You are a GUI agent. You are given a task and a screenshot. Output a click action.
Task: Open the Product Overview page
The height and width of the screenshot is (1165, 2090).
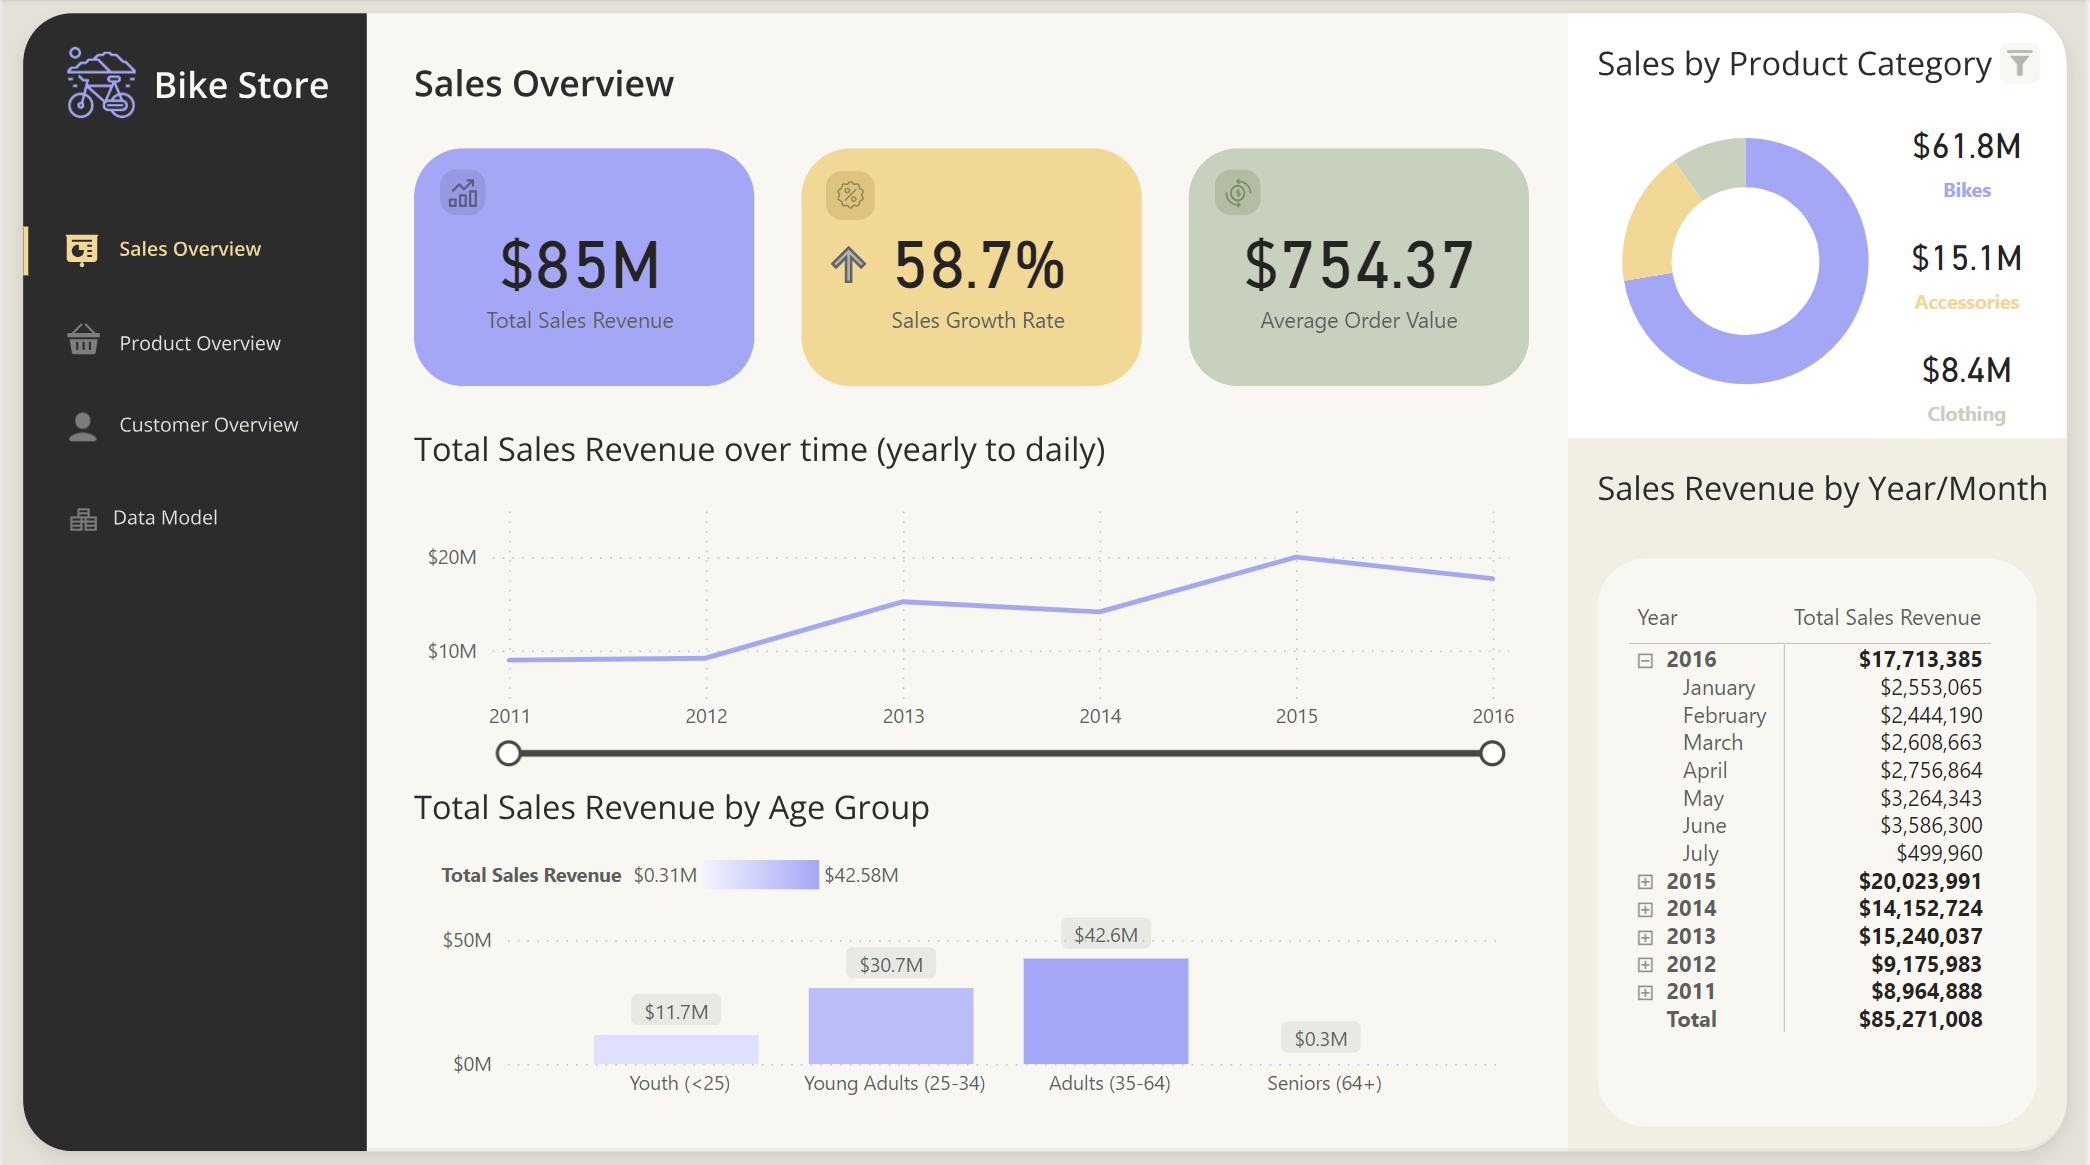199,343
